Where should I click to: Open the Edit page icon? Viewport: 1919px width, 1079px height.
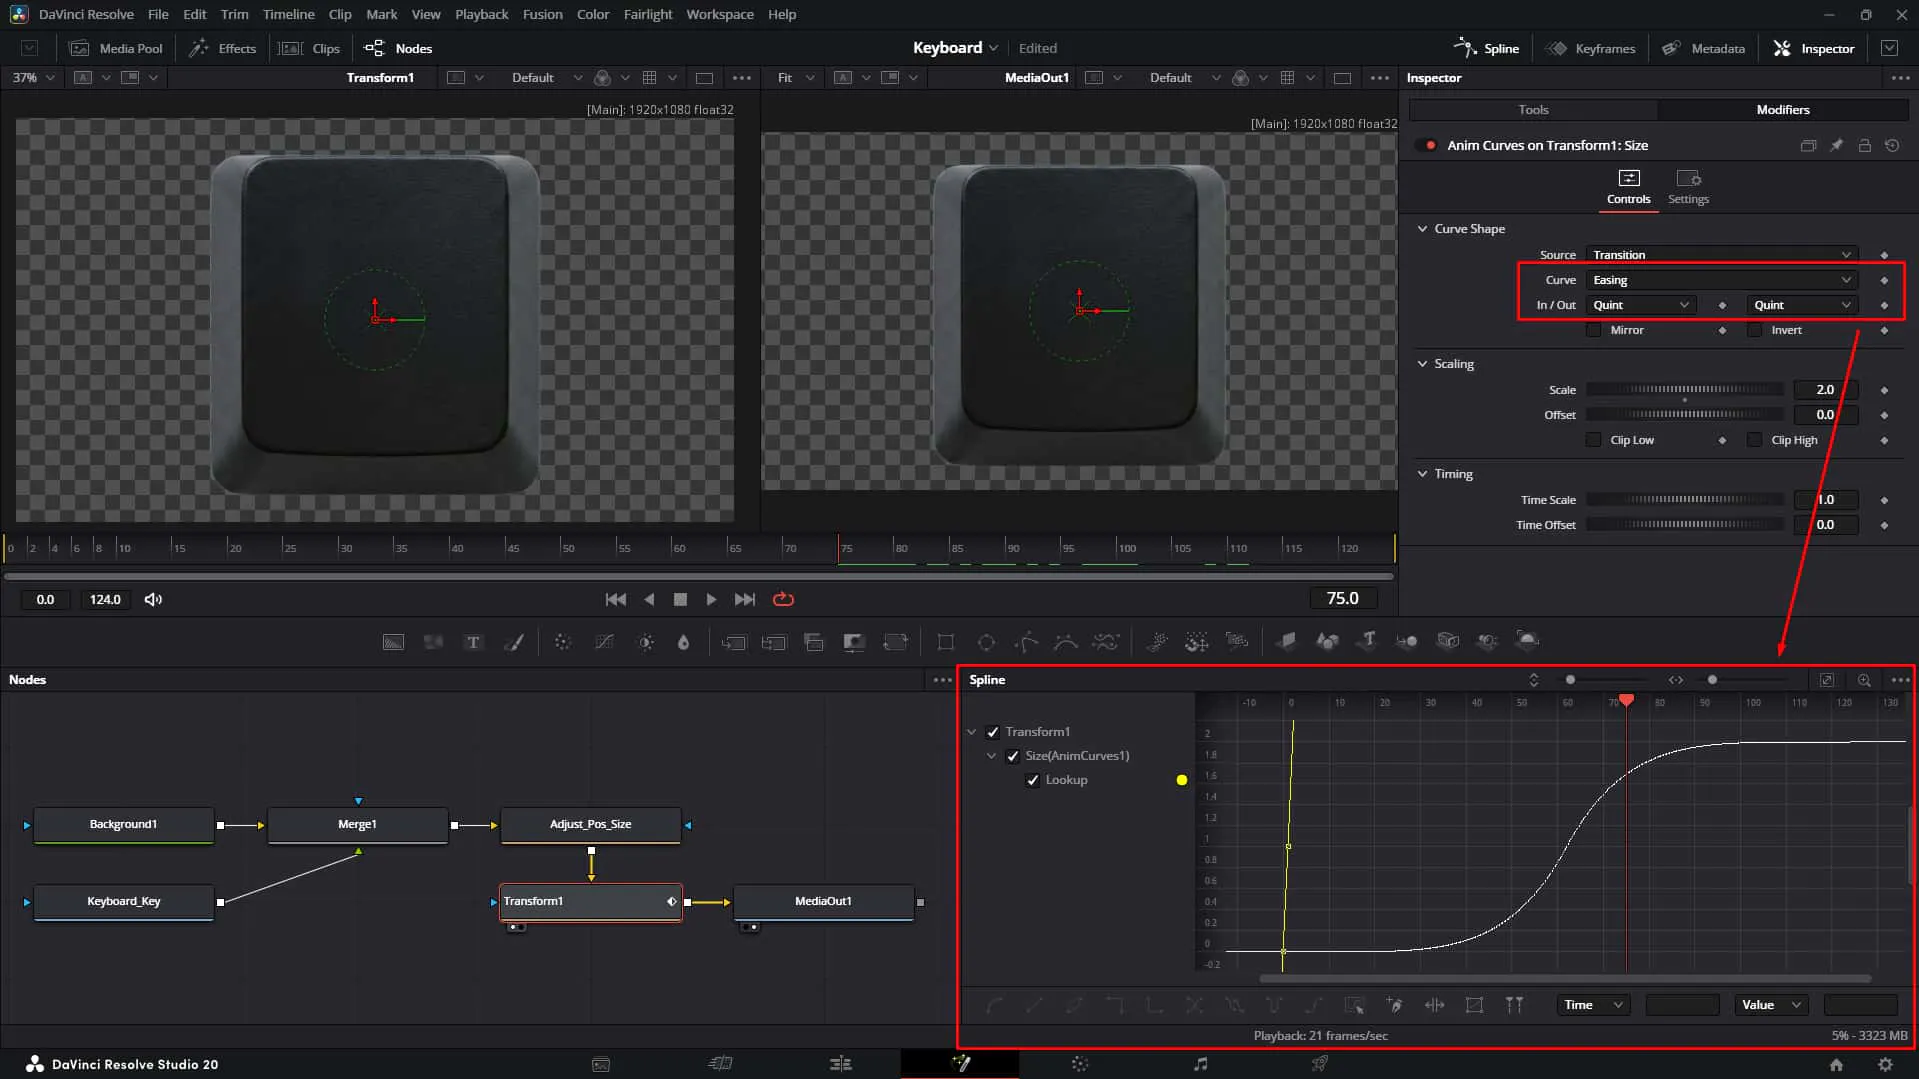pos(841,1064)
